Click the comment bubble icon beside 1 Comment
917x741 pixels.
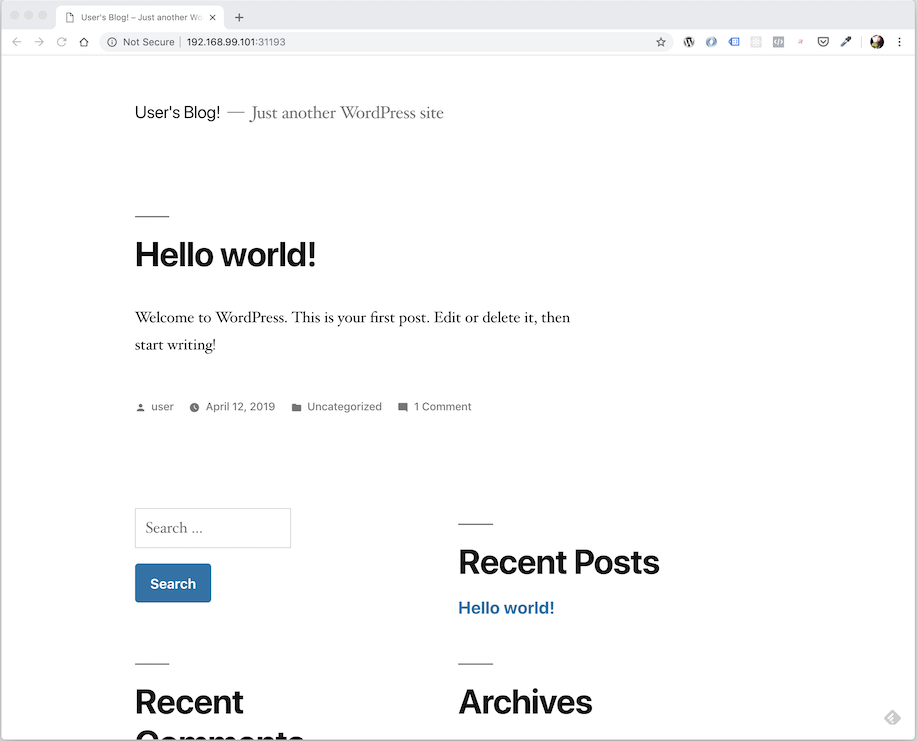pyautogui.click(x=403, y=407)
